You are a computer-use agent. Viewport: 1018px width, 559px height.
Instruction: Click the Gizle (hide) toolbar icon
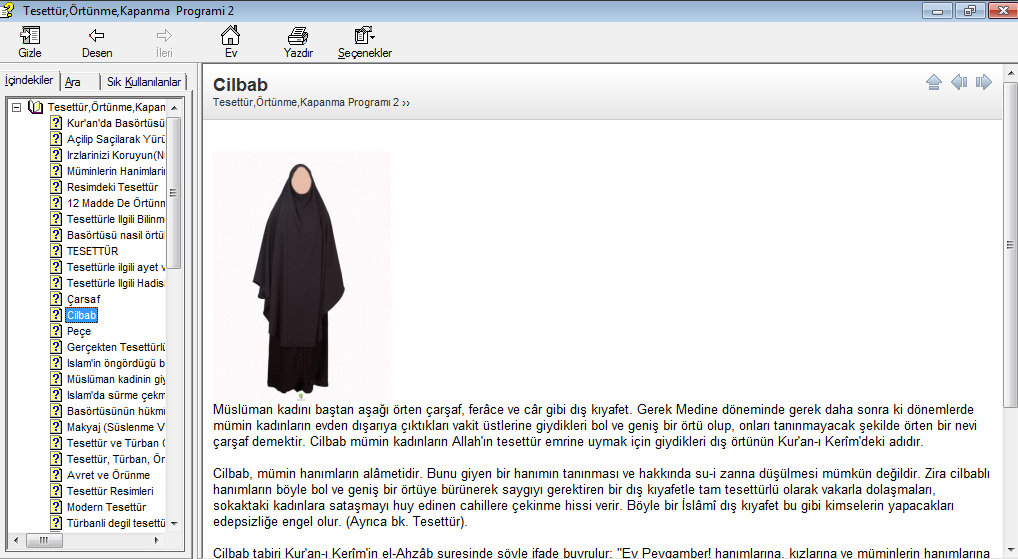[x=30, y=37]
